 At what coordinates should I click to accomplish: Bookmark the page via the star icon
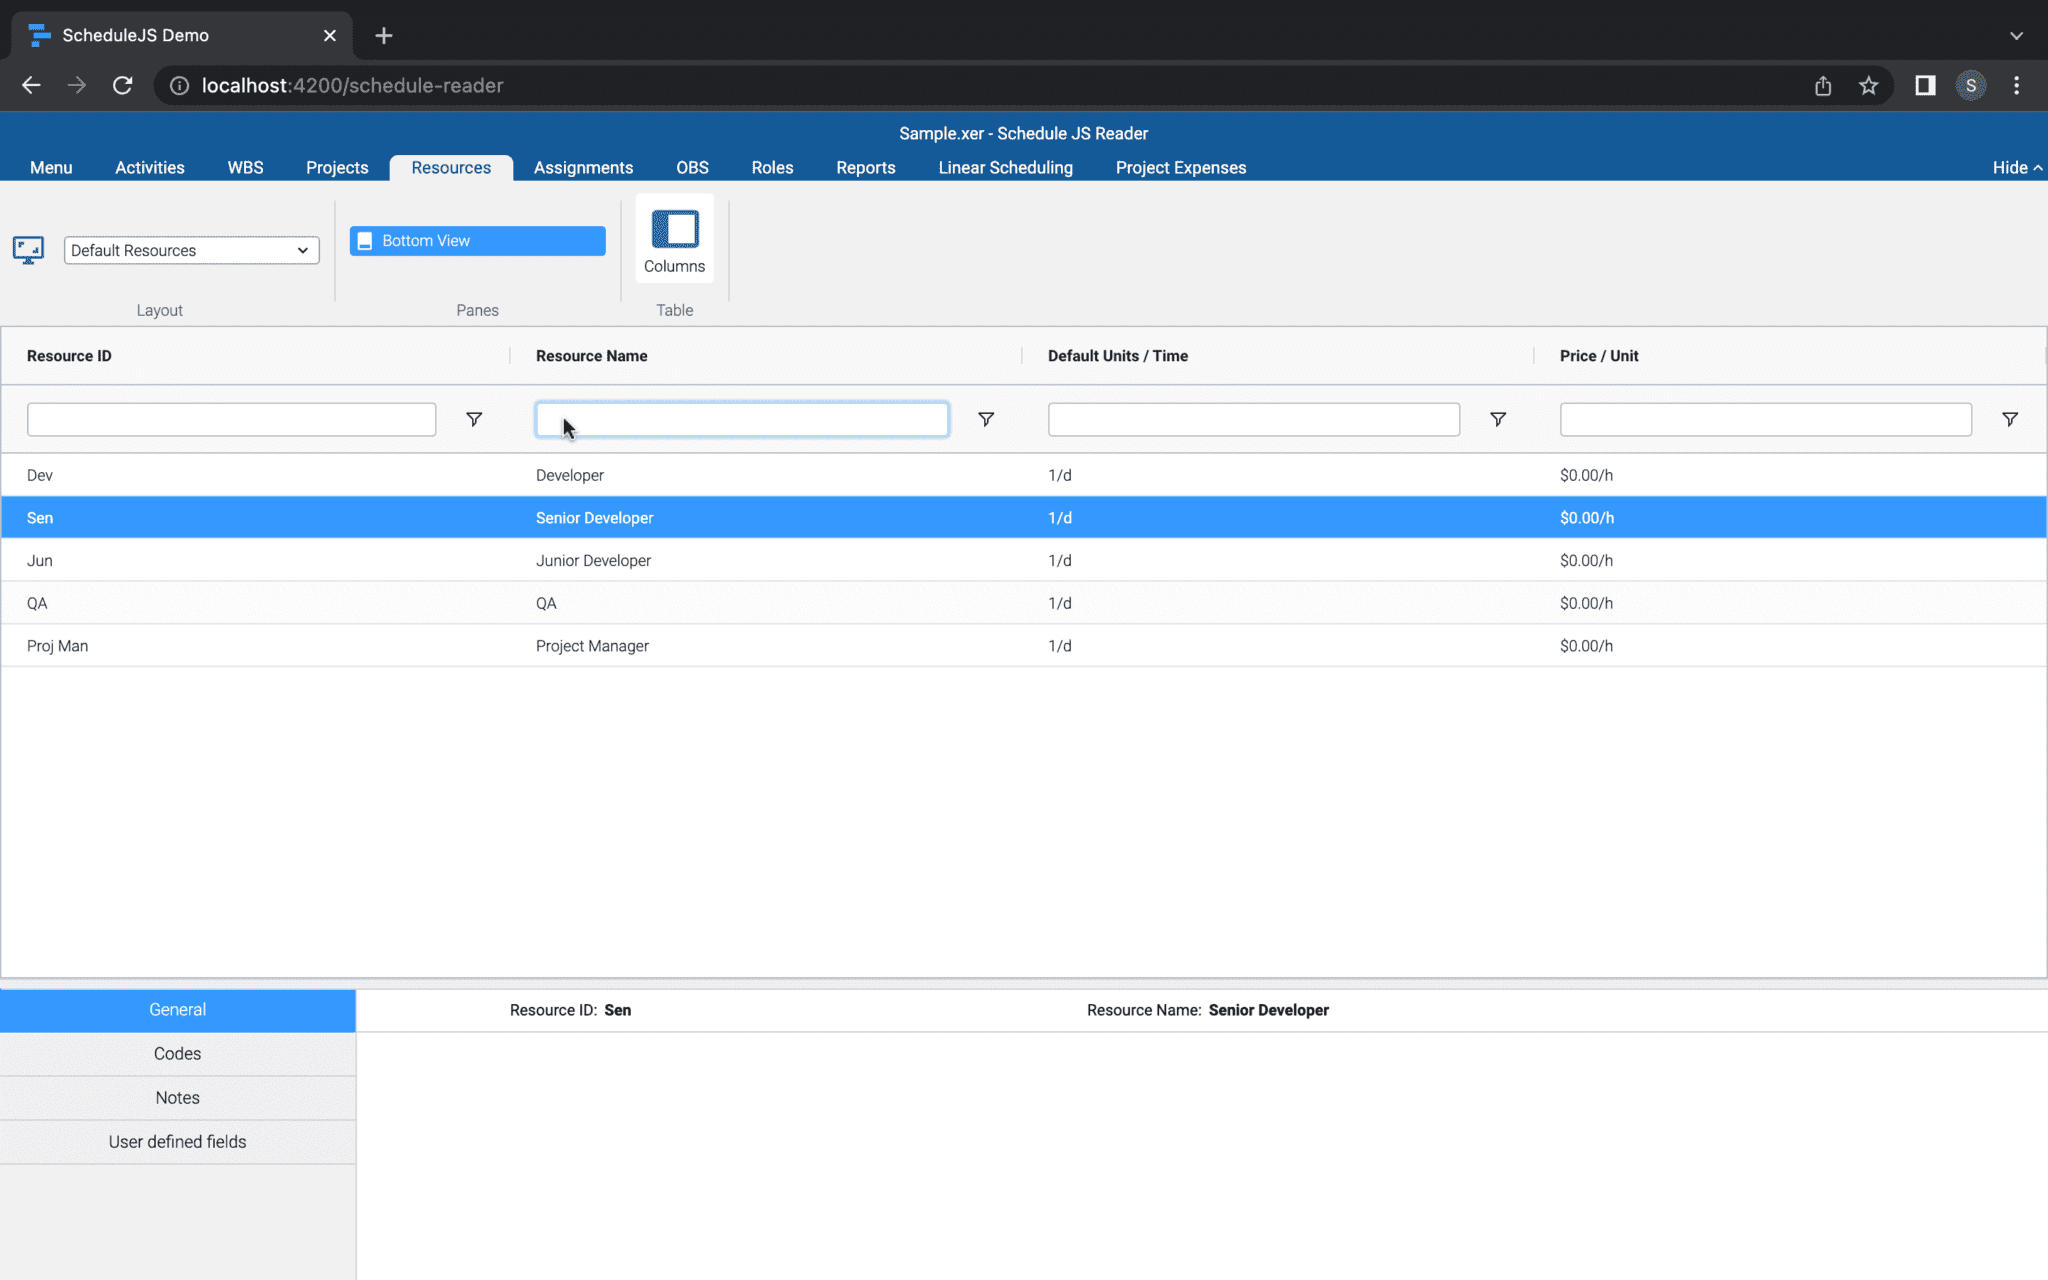pos(1869,85)
